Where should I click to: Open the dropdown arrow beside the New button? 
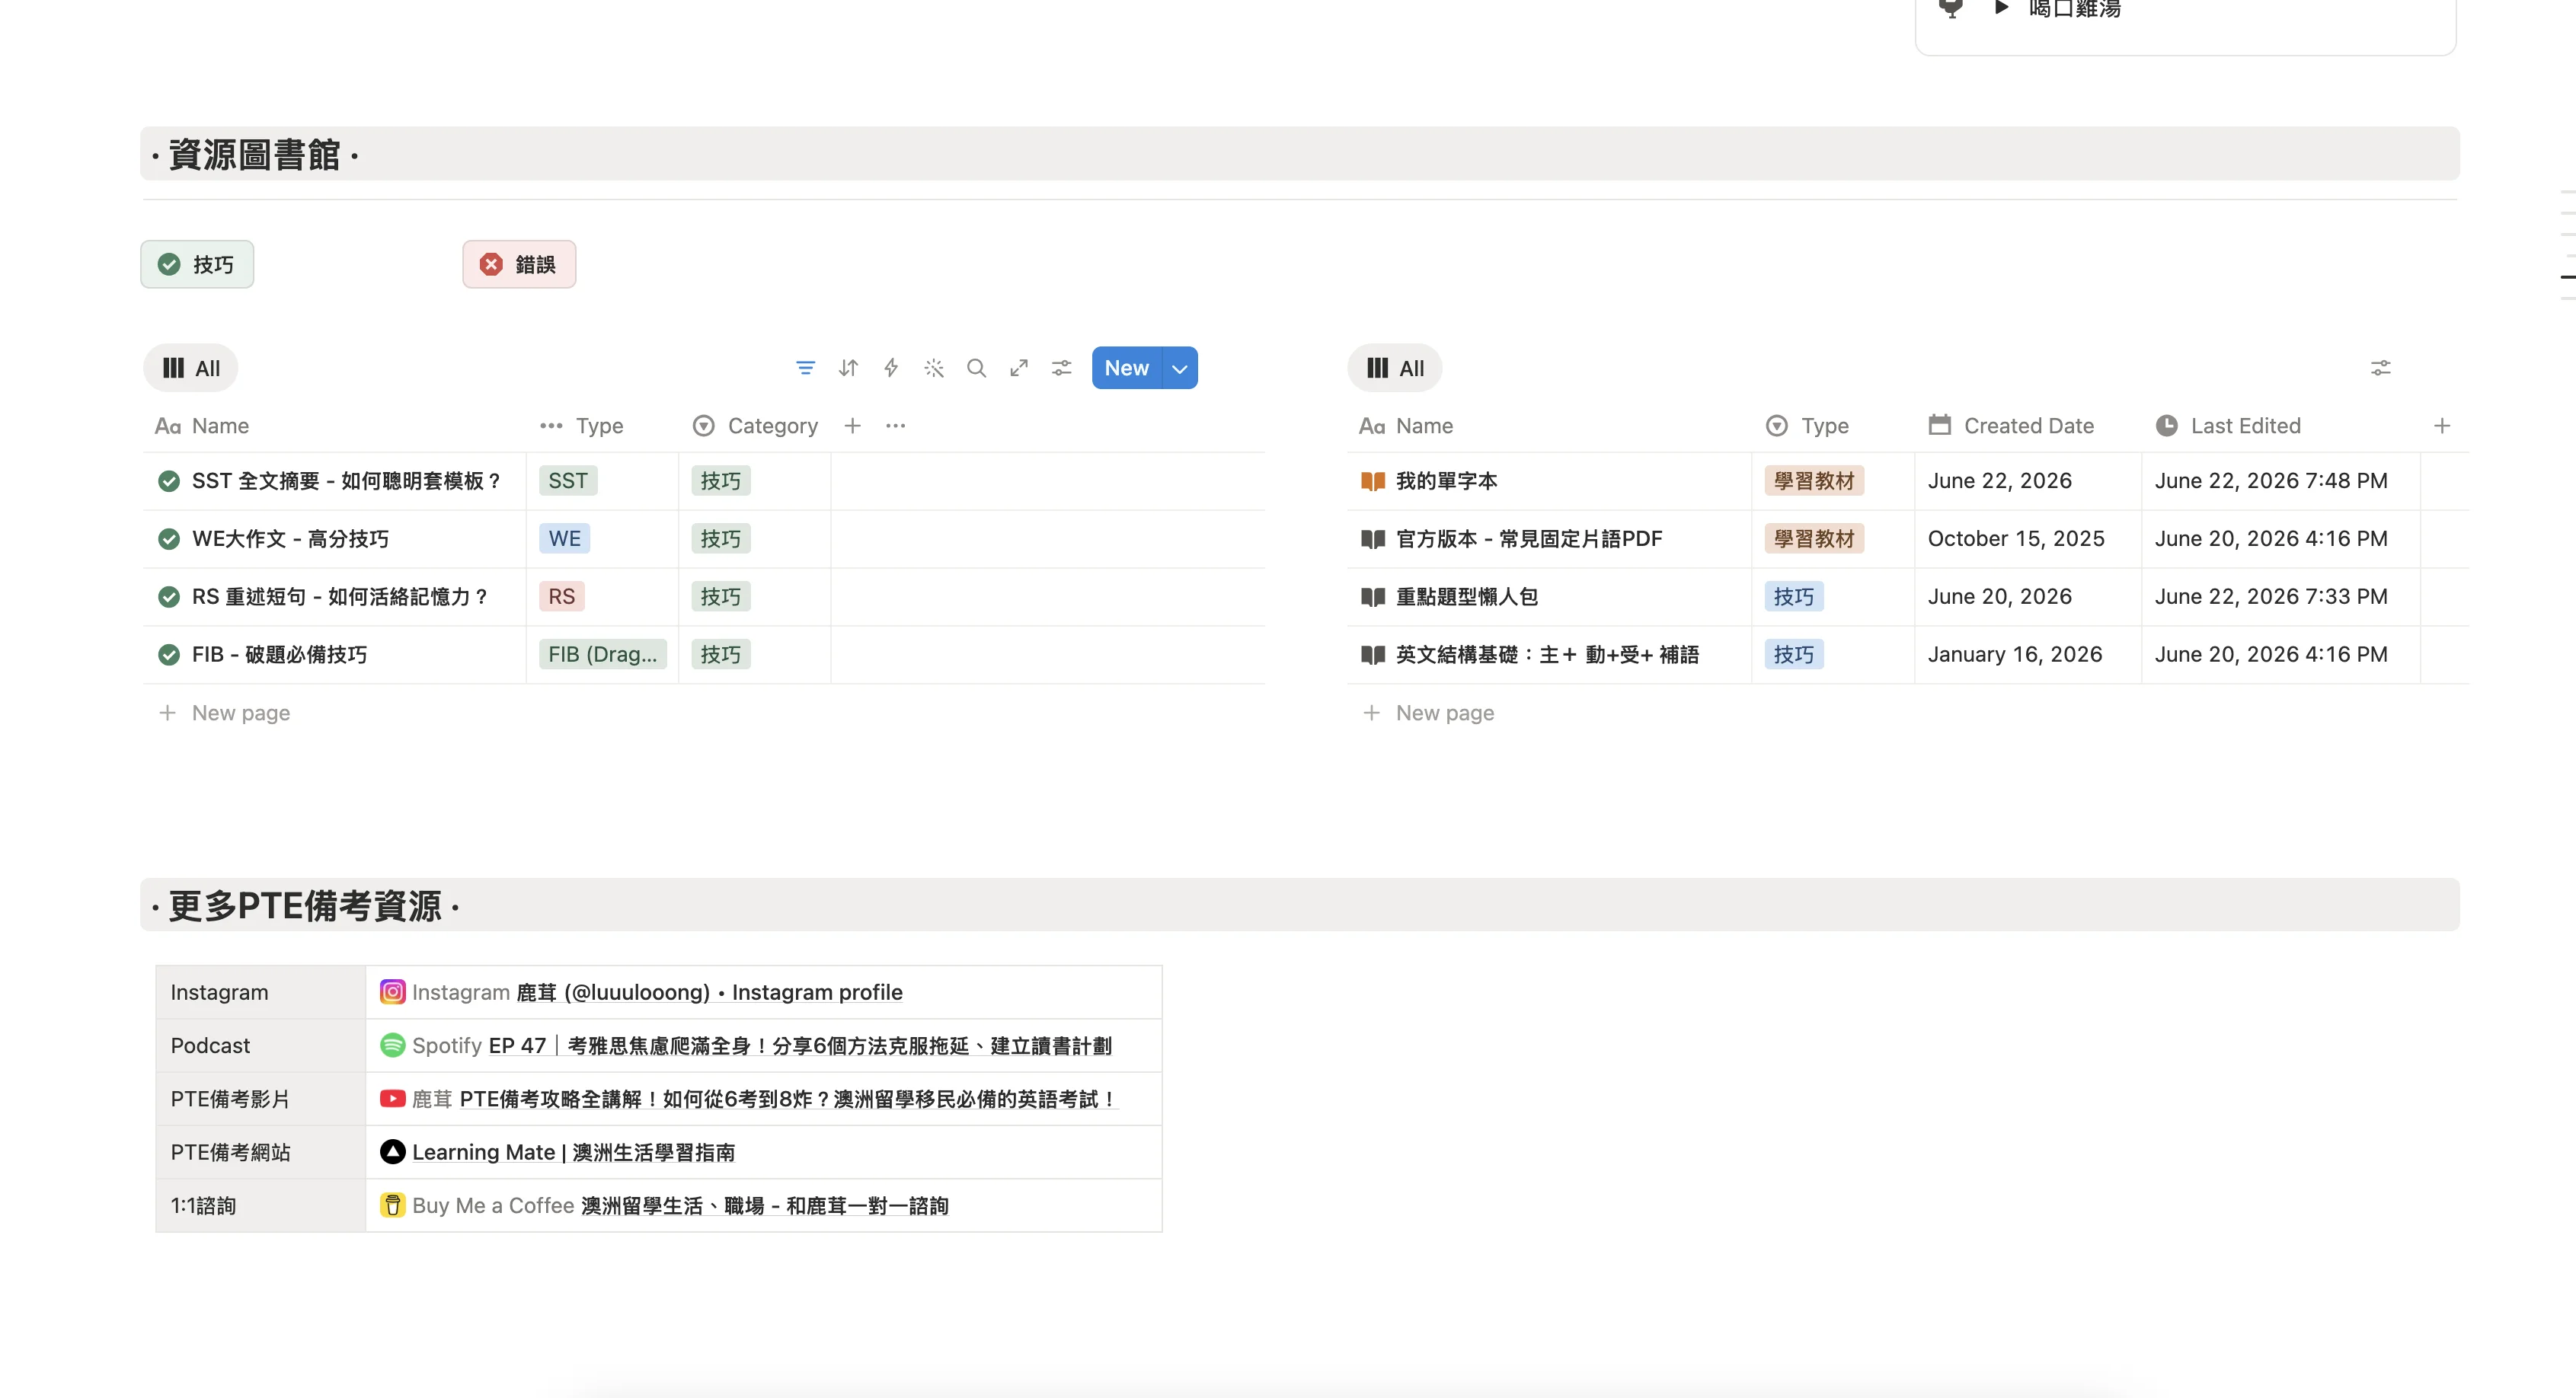pos(1180,368)
